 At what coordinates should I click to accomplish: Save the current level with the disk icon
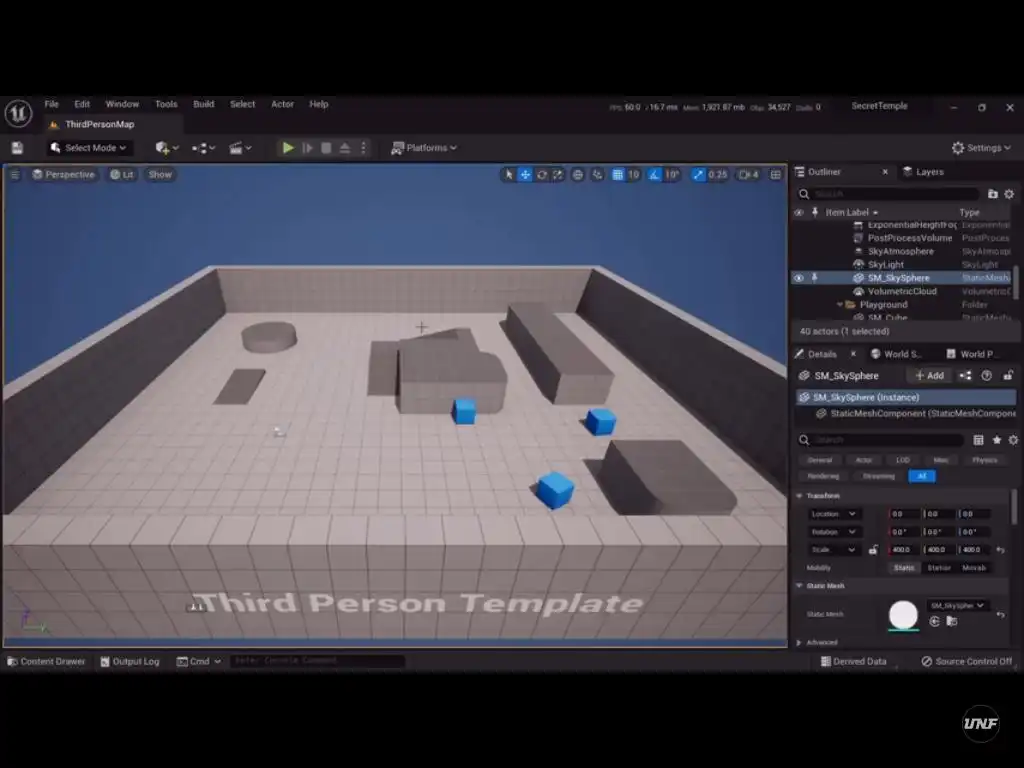[17, 148]
